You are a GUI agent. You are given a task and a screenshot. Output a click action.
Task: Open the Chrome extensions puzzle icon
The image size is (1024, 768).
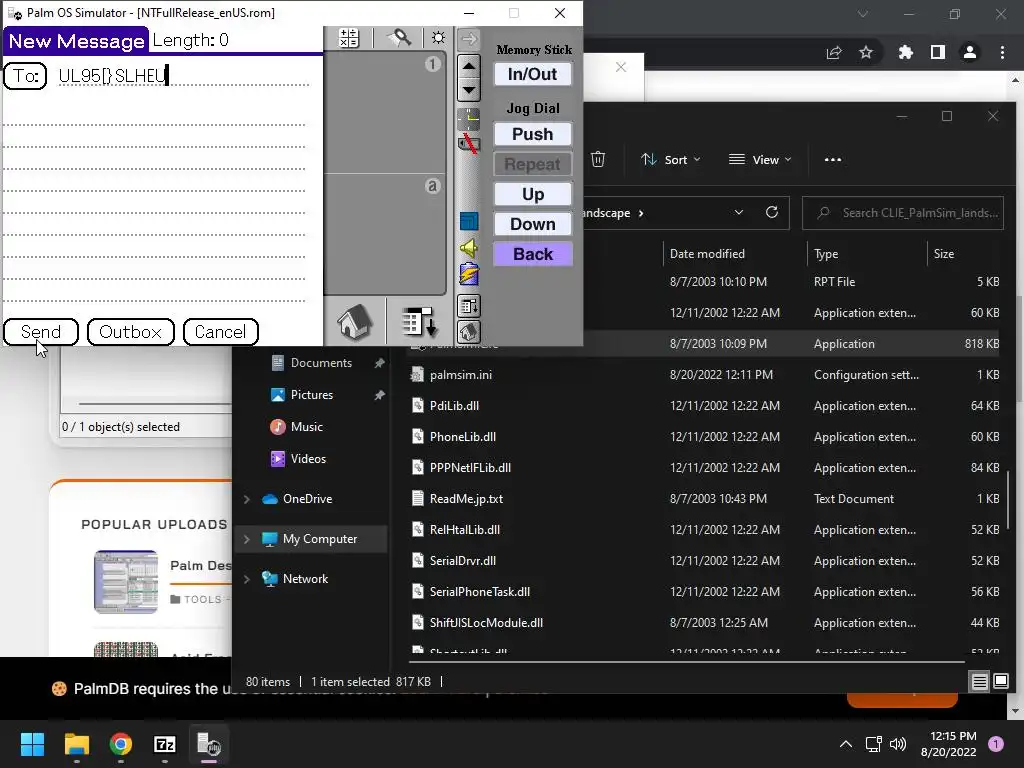point(906,52)
